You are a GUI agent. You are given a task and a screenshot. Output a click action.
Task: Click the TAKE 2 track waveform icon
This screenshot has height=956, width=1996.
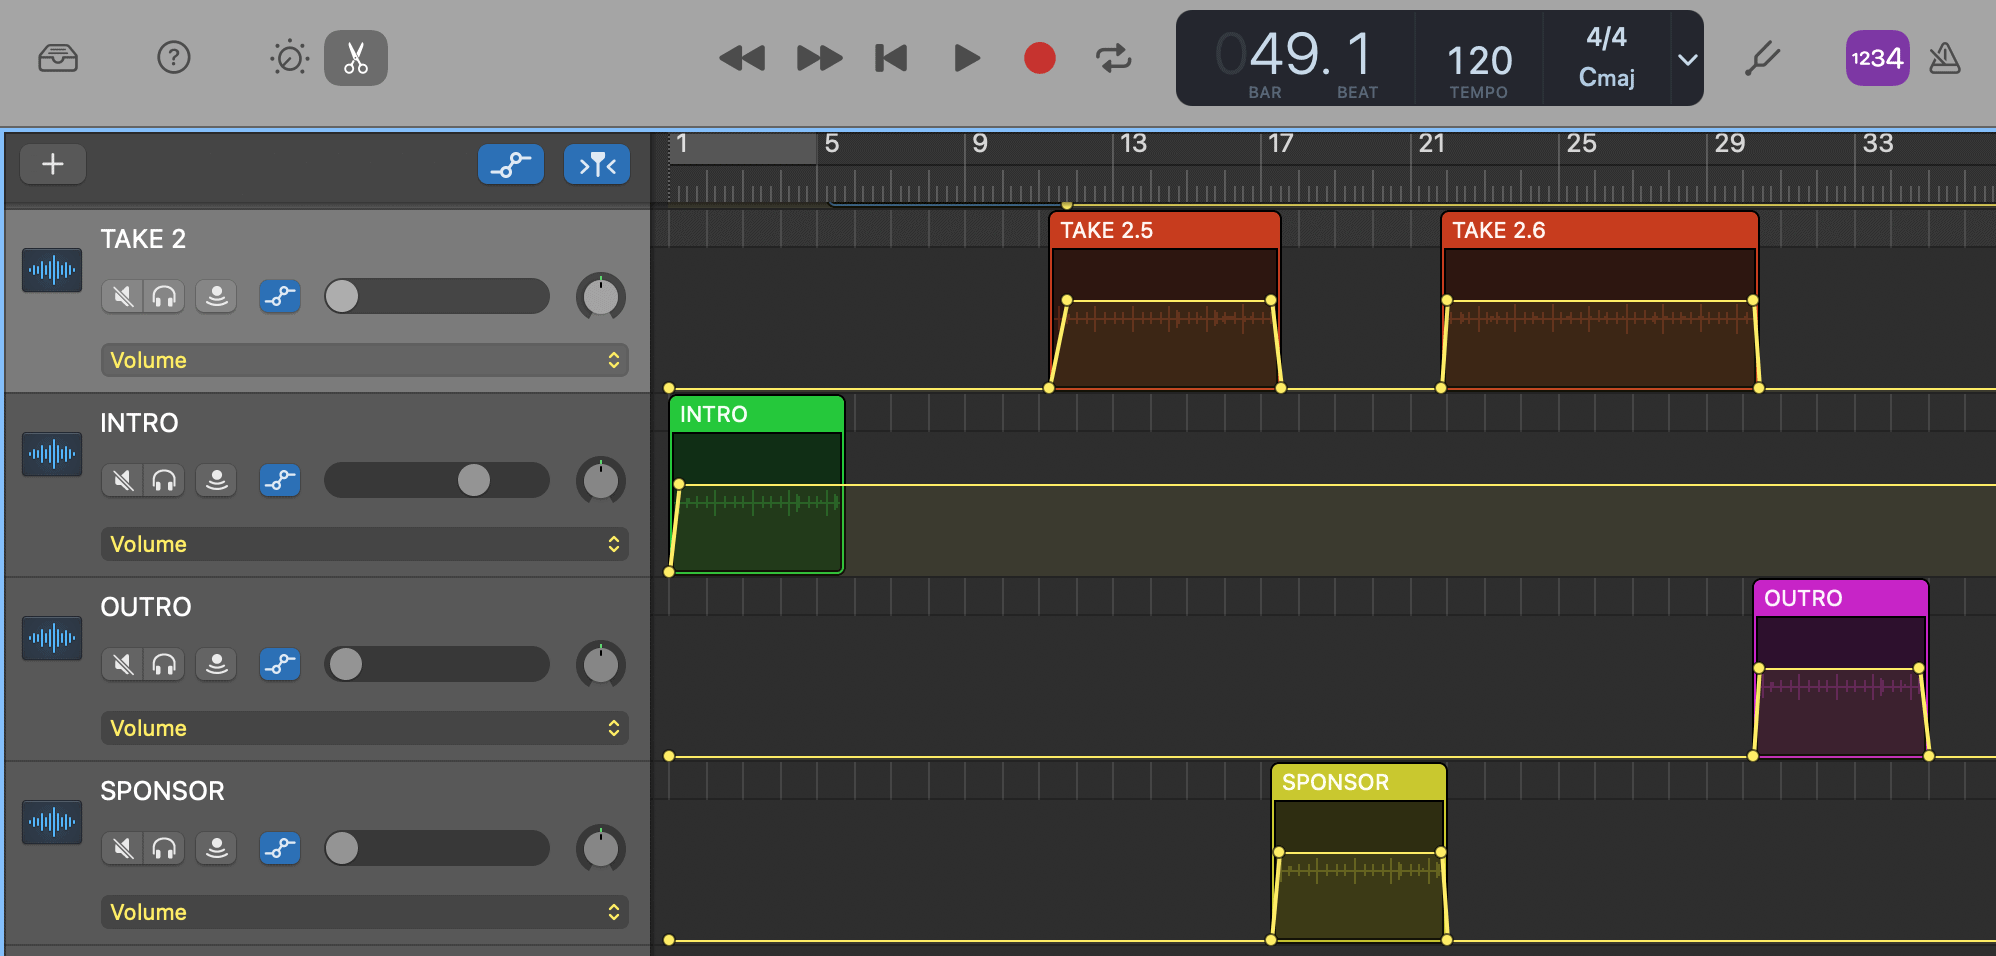coord(52,270)
